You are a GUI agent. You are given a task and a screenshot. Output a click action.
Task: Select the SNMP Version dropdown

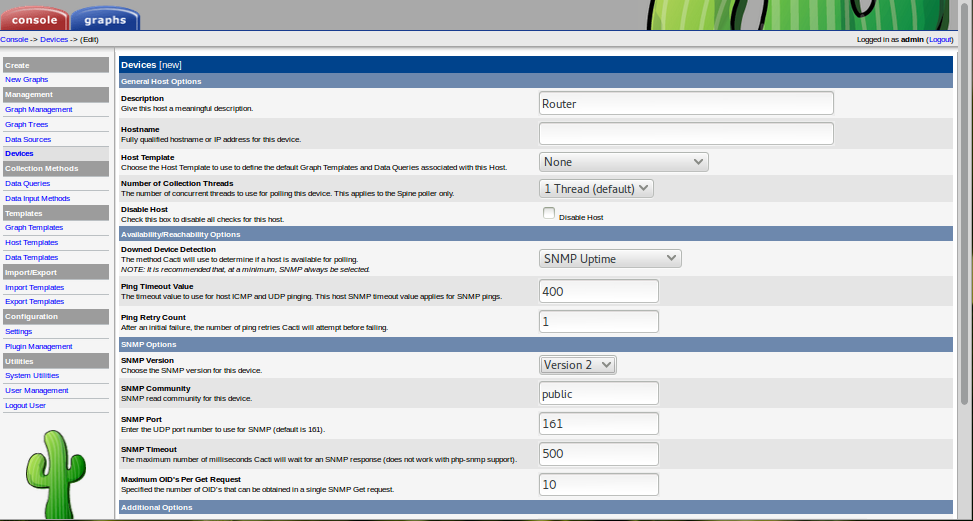tap(578, 365)
